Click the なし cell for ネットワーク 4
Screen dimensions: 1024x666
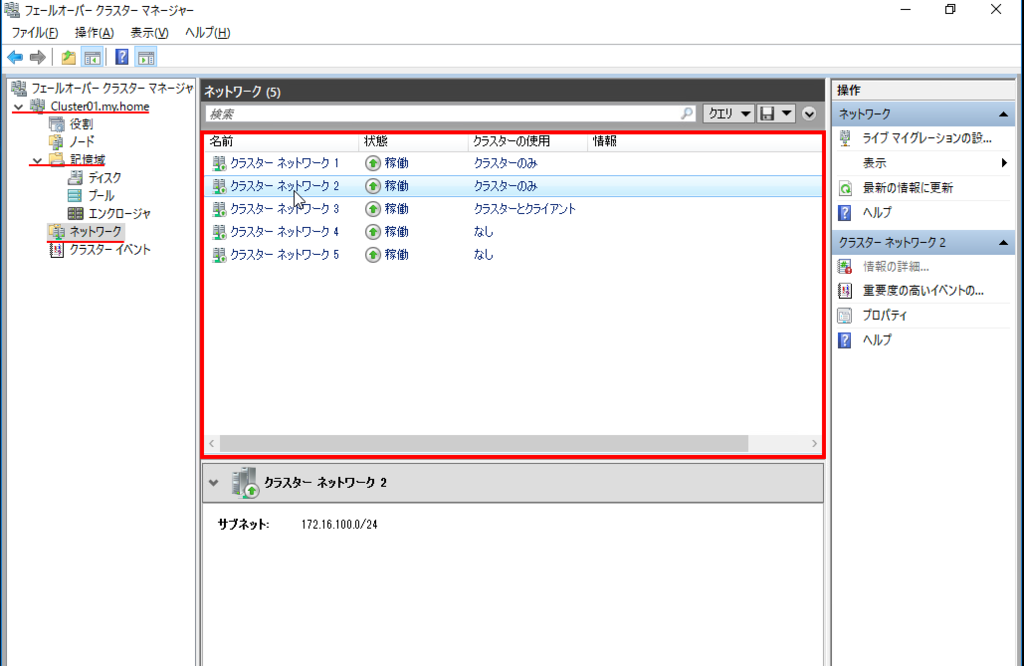(483, 232)
